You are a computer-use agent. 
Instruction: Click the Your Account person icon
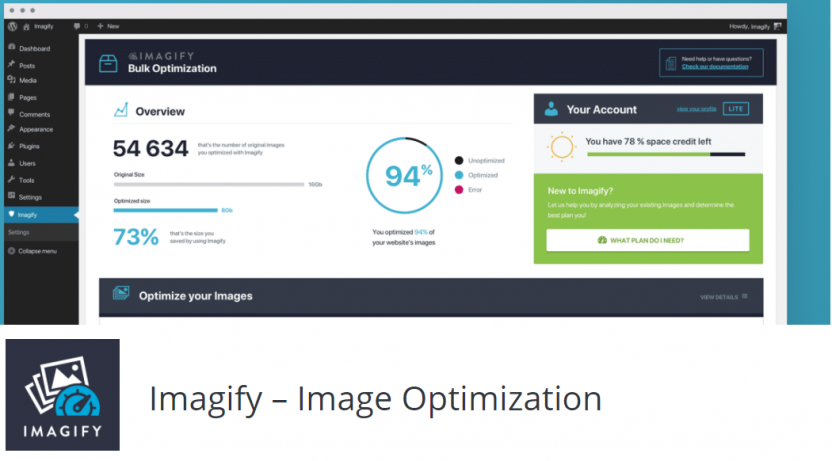[x=551, y=109]
